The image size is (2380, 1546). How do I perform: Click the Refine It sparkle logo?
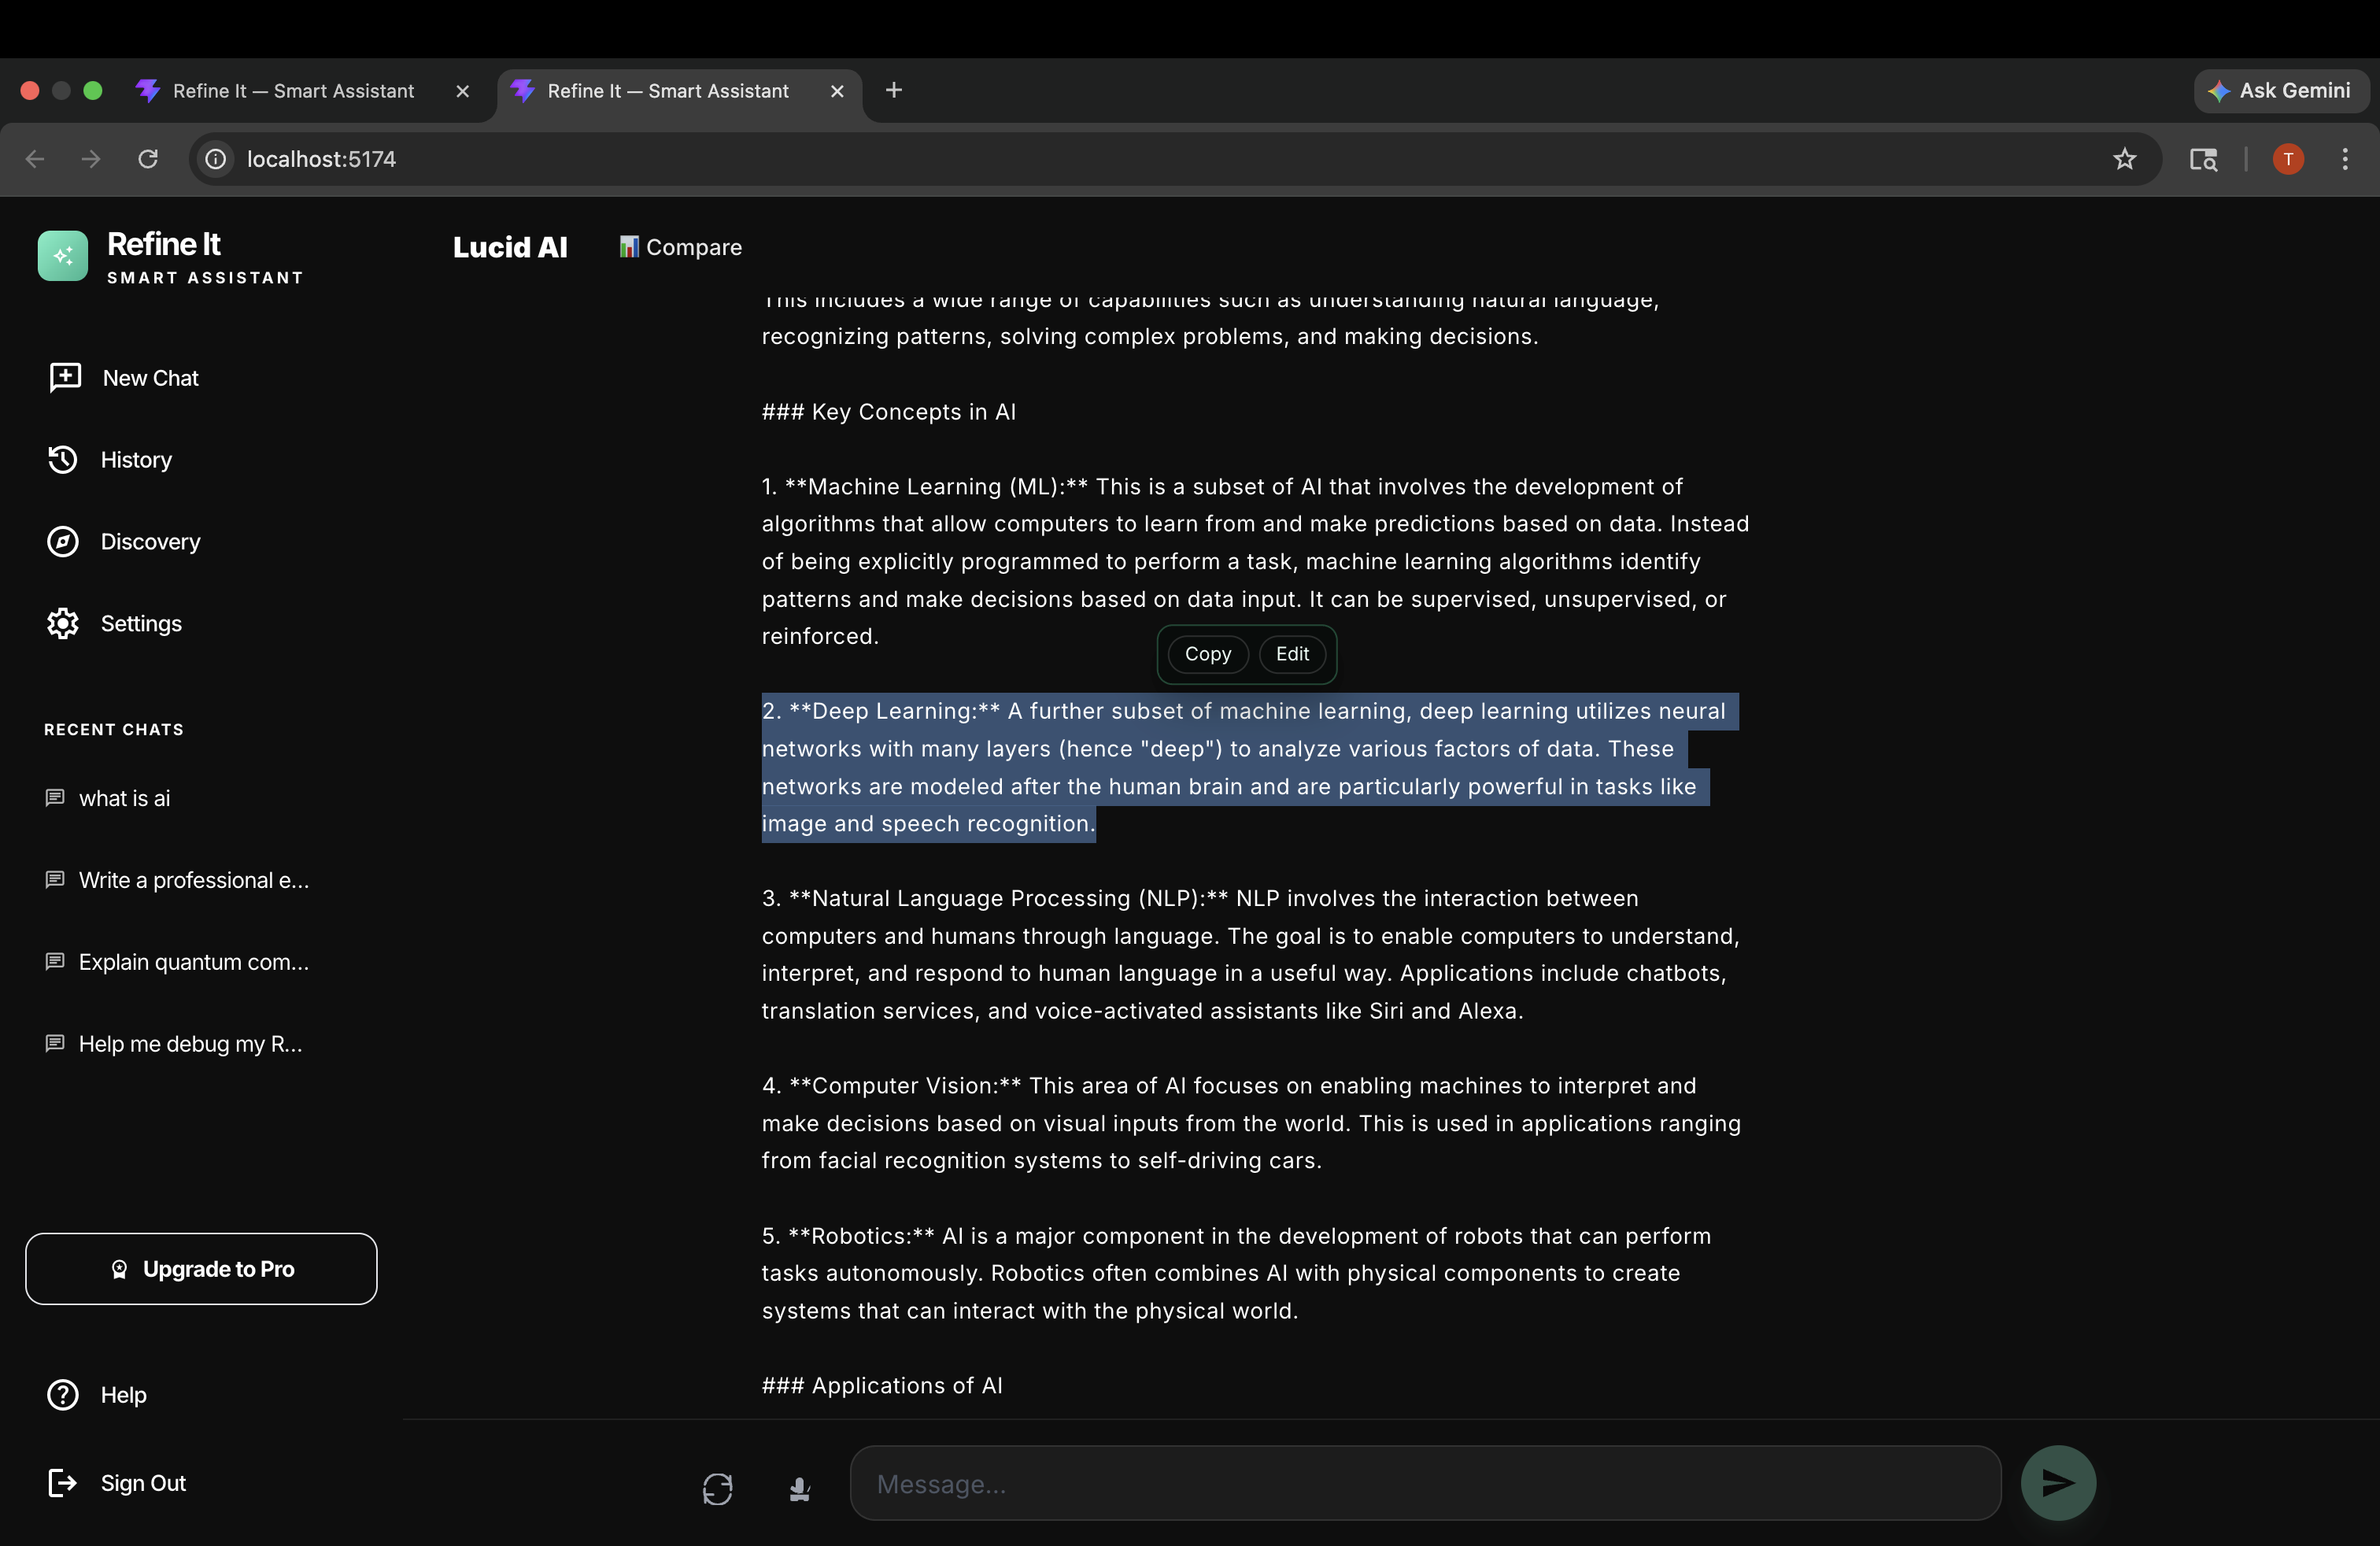pyautogui.click(x=63, y=256)
